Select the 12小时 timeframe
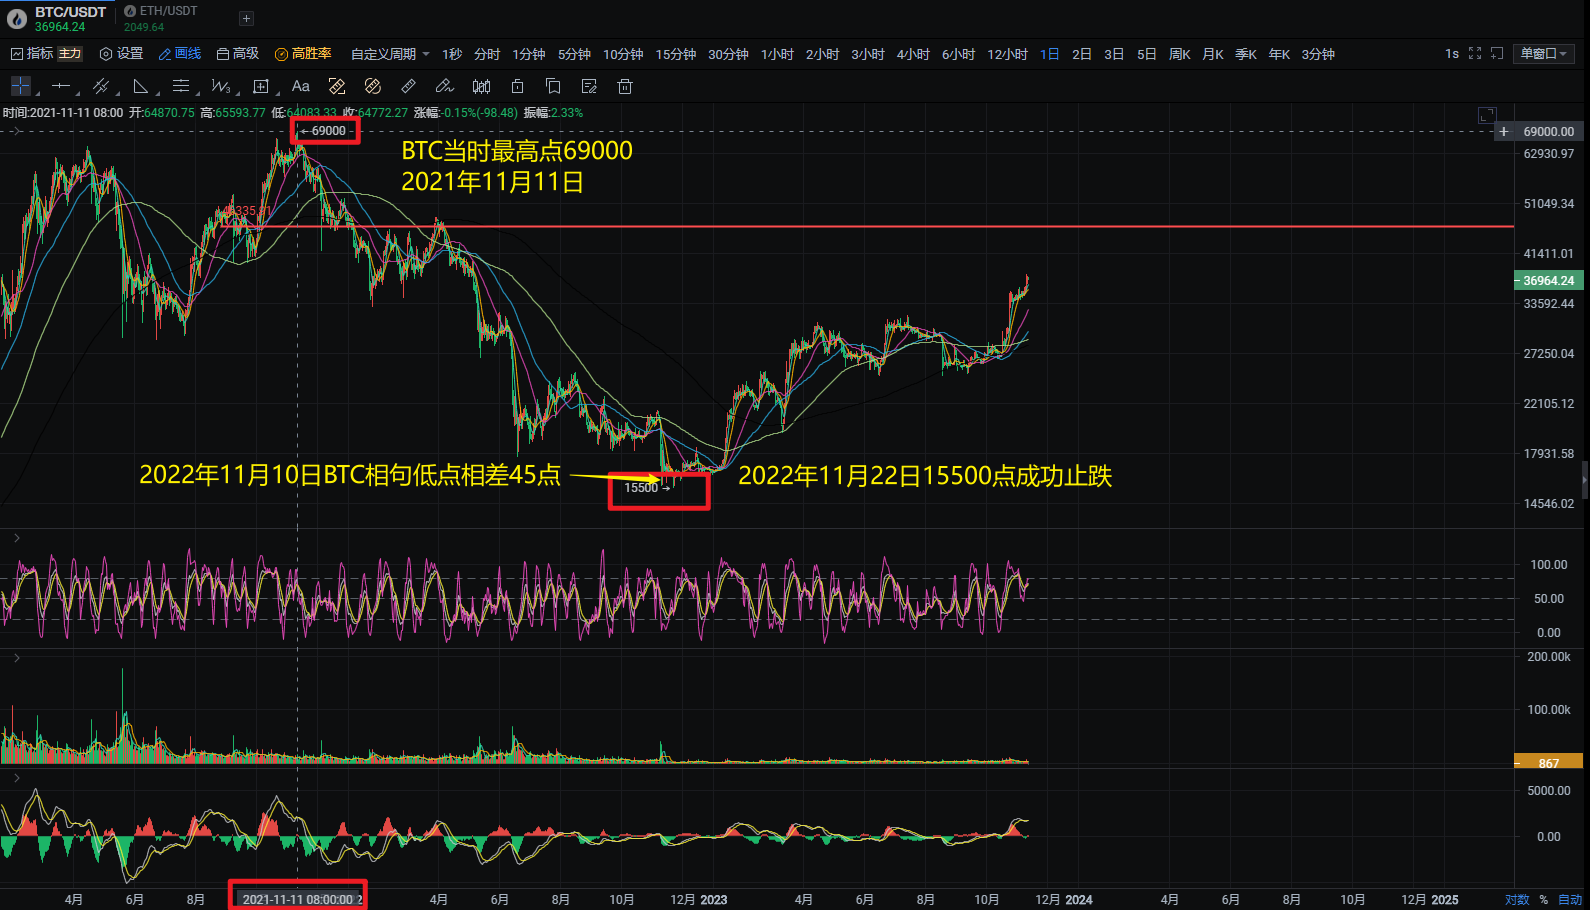 coord(1007,54)
